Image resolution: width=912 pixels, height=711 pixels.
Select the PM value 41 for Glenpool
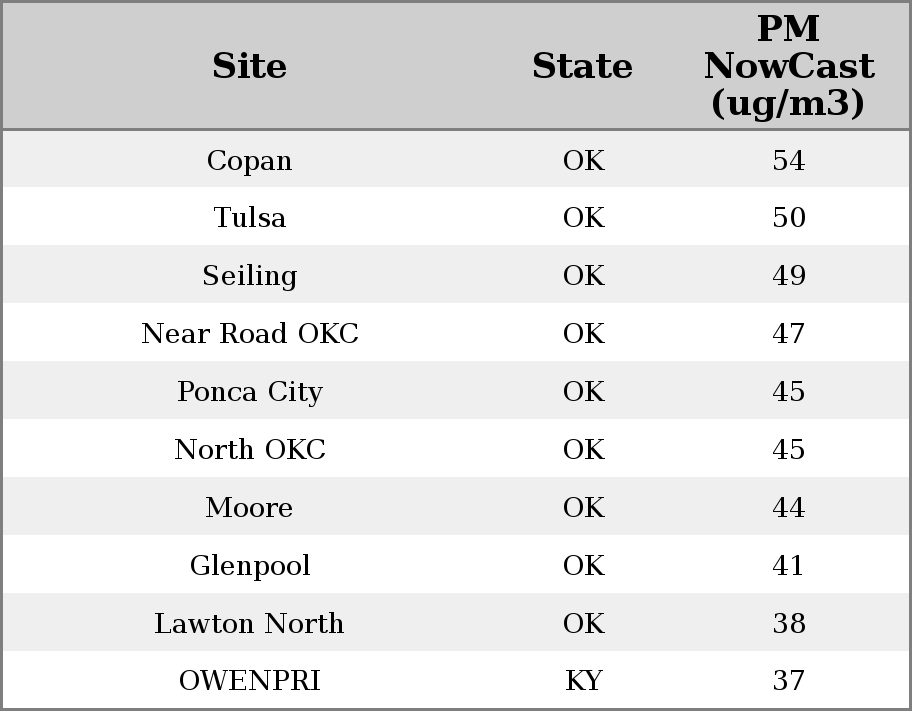pyautogui.click(x=788, y=566)
